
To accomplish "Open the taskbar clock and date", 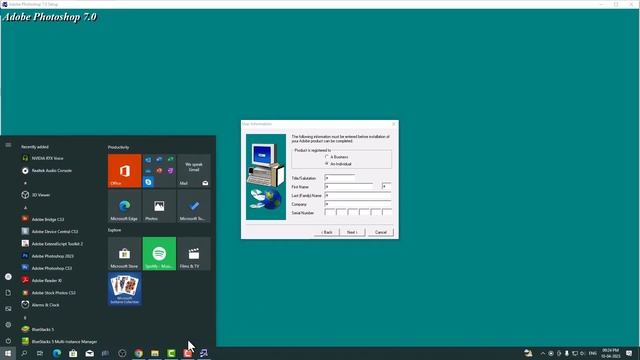I will coord(611,353).
